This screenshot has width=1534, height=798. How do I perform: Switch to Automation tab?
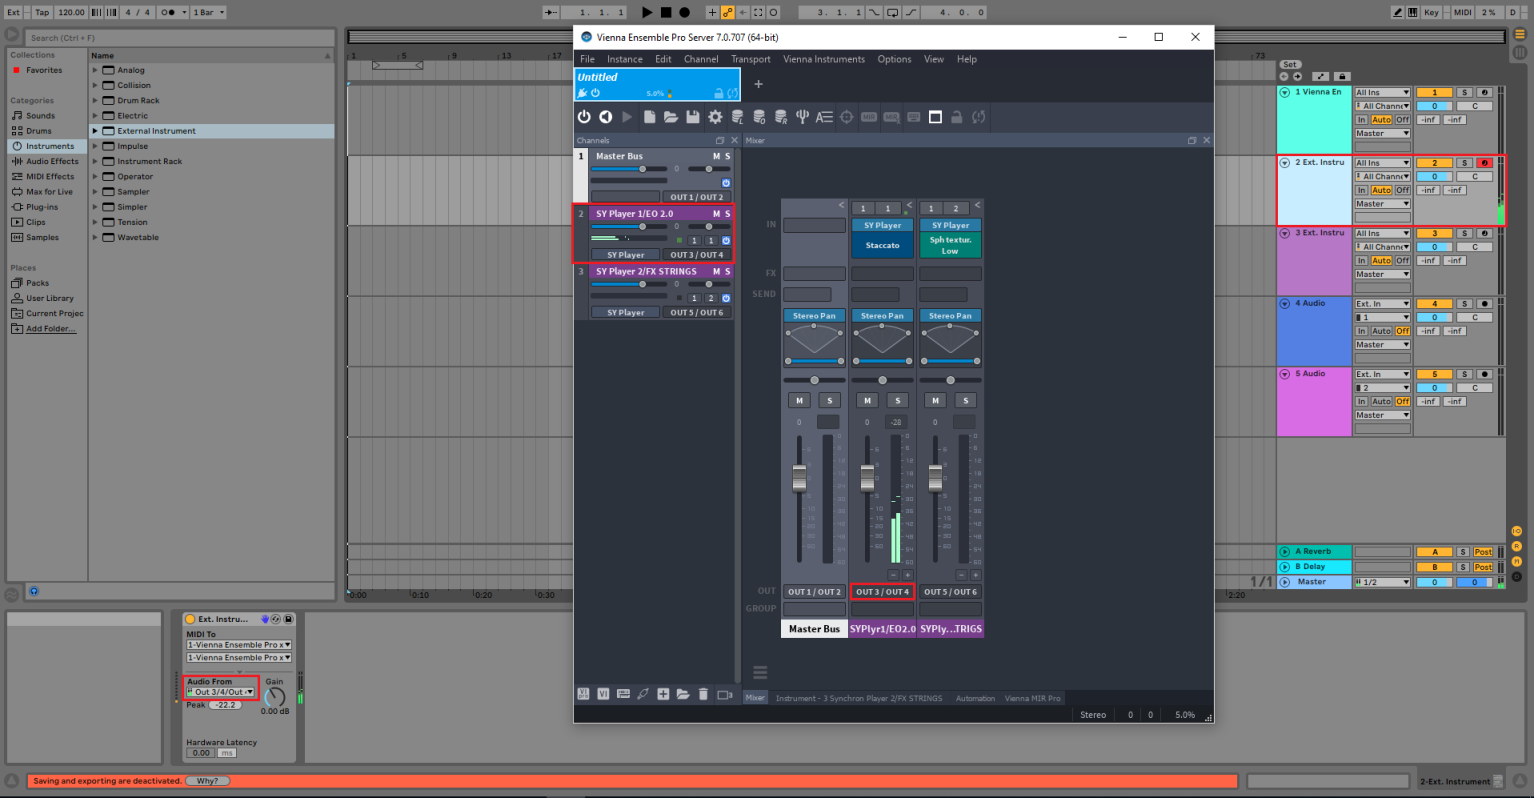(975, 698)
